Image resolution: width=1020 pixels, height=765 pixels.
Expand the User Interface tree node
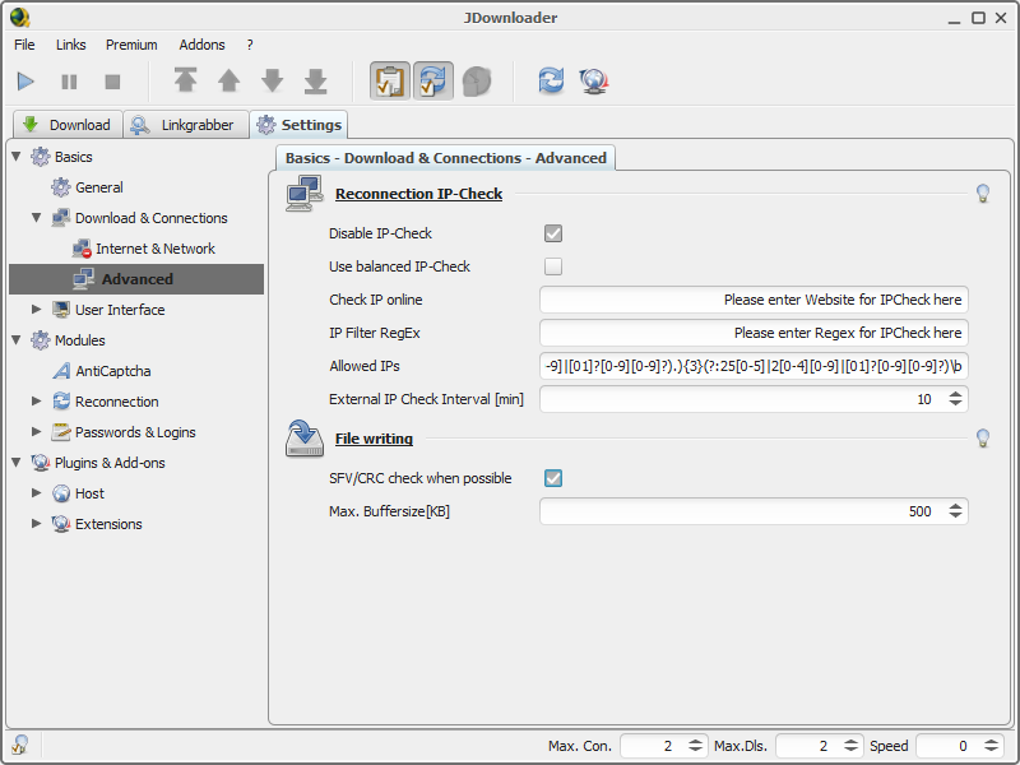pyautogui.click(x=37, y=310)
